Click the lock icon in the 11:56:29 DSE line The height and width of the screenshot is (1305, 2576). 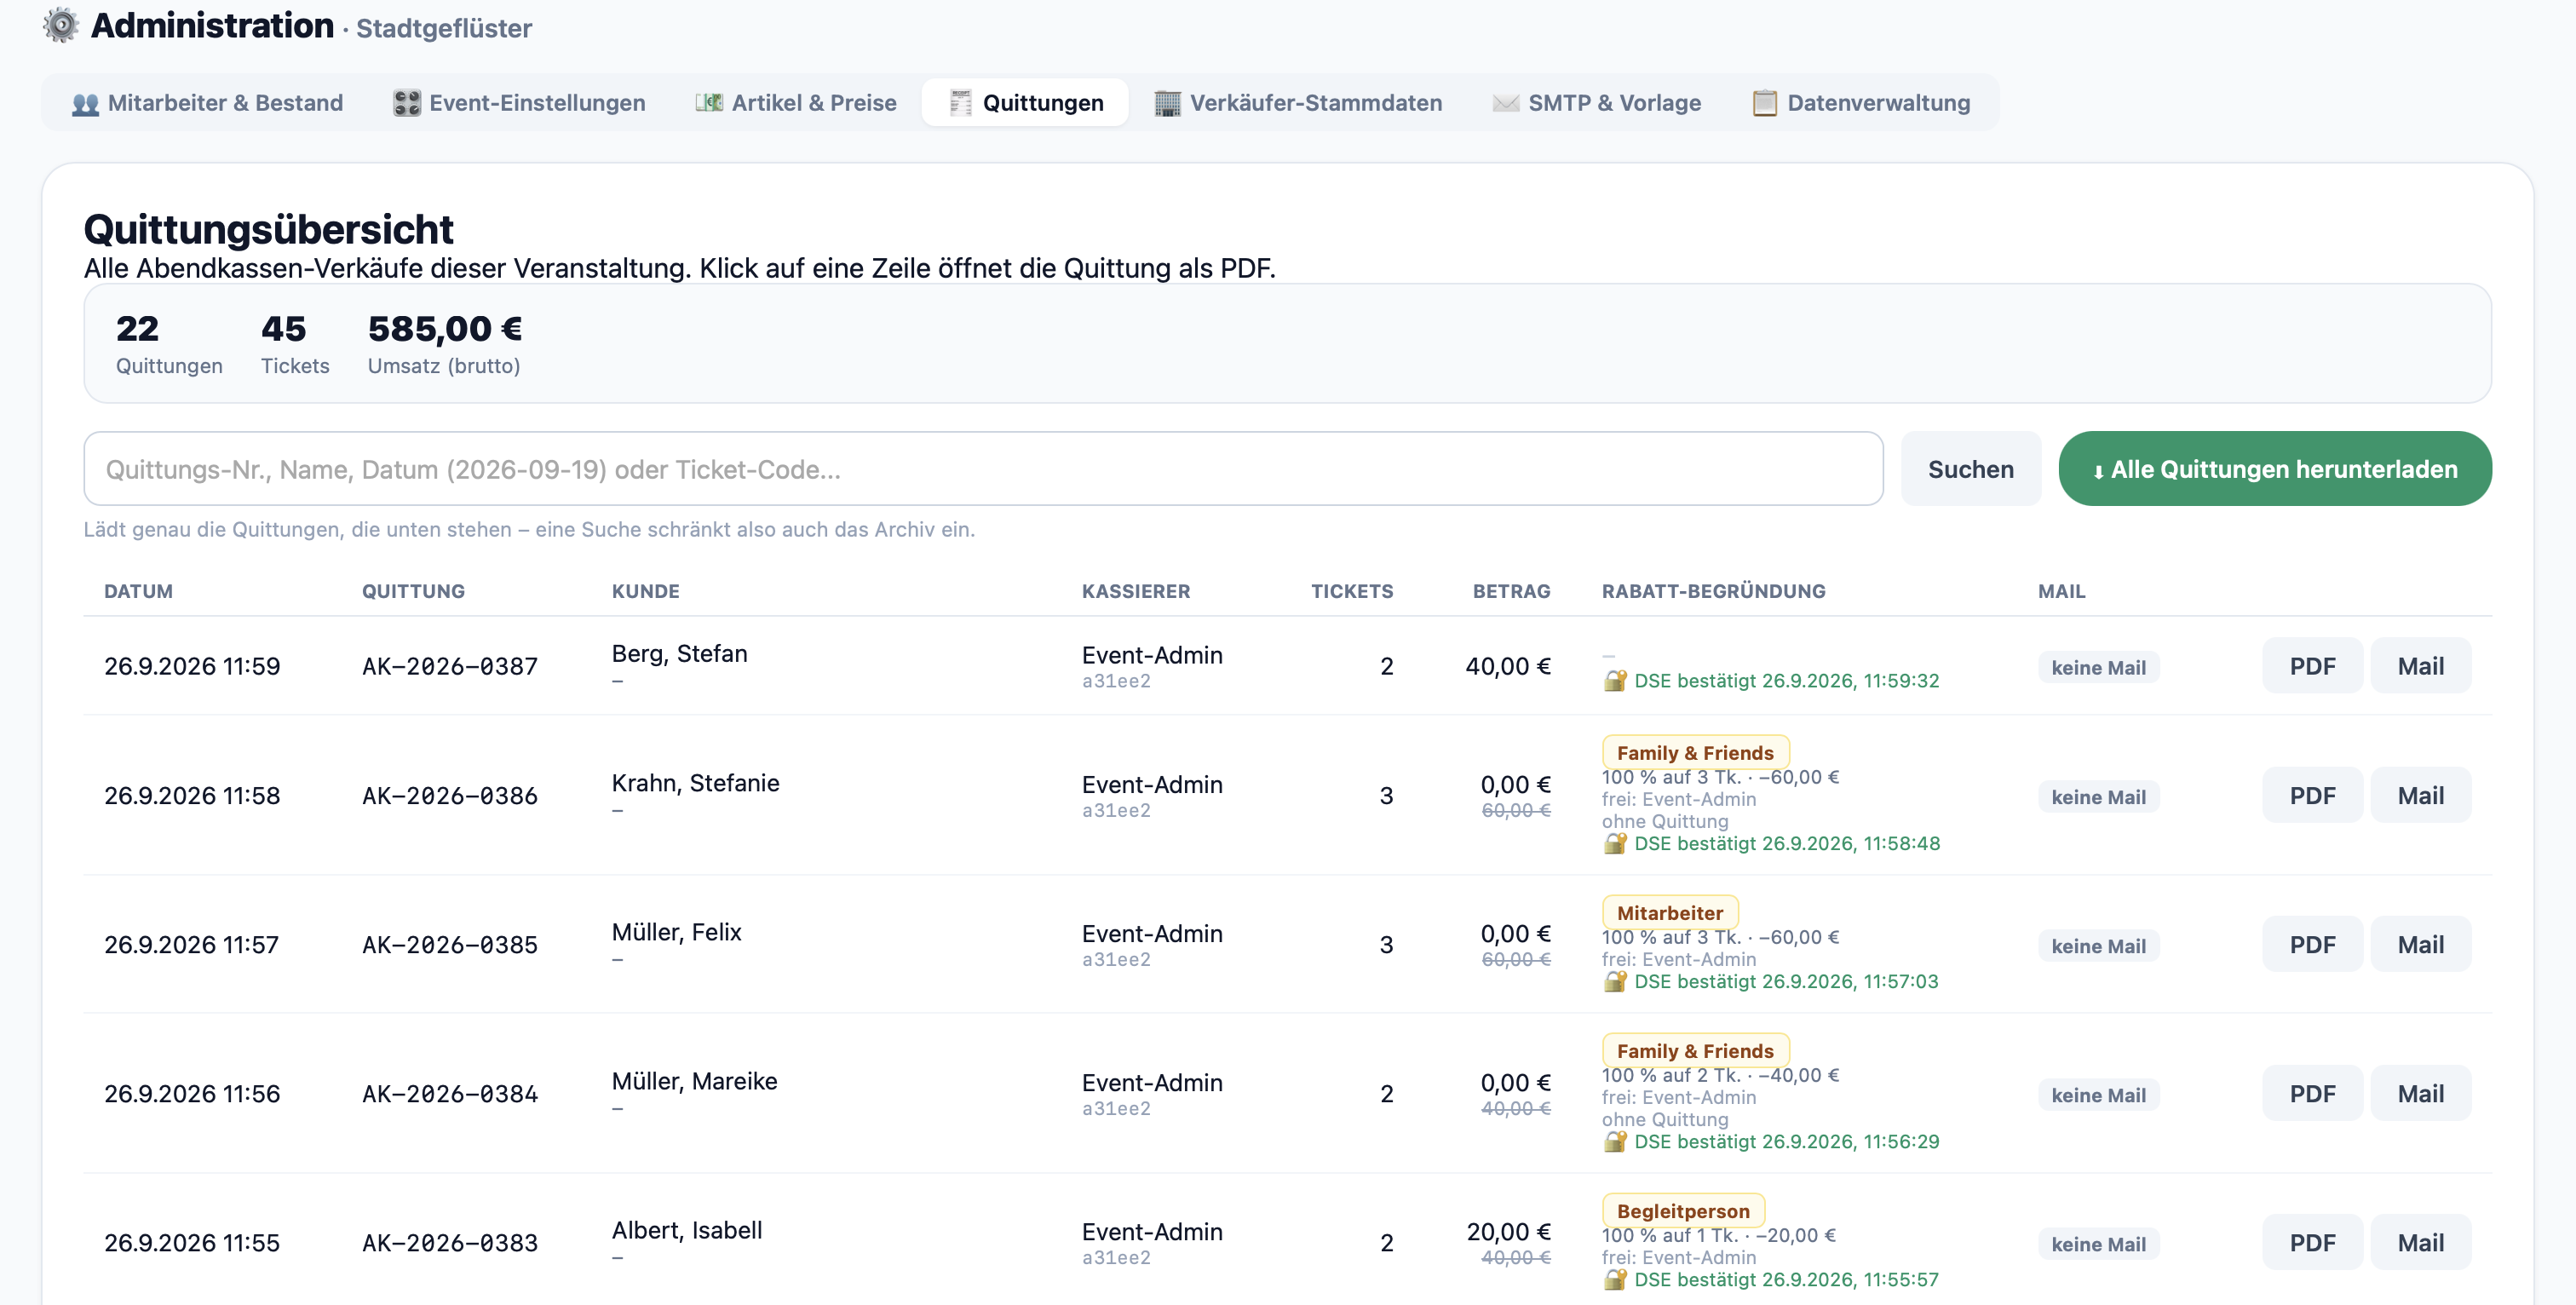point(1615,1141)
